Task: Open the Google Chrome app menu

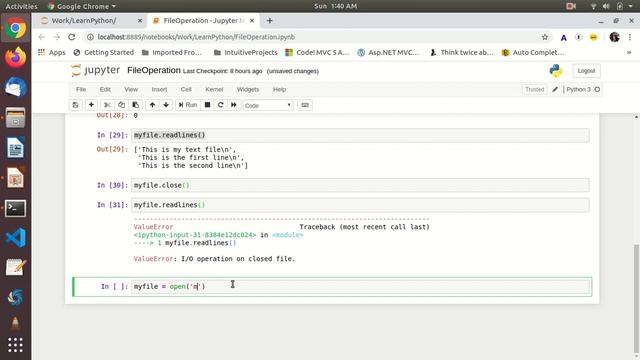Action: (82, 6)
